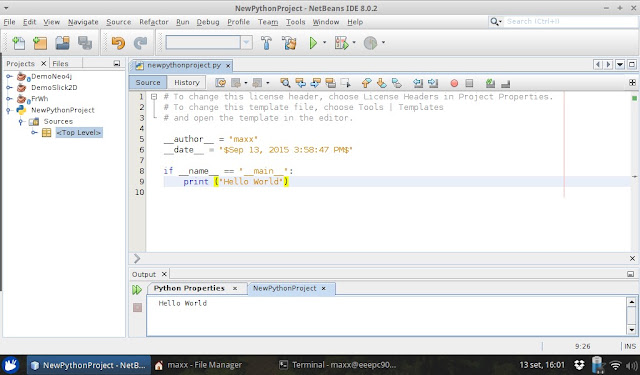The width and height of the screenshot is (640, 375).
Task: Click the Profile Project toolbar icon
Action: tap(370, 42)
